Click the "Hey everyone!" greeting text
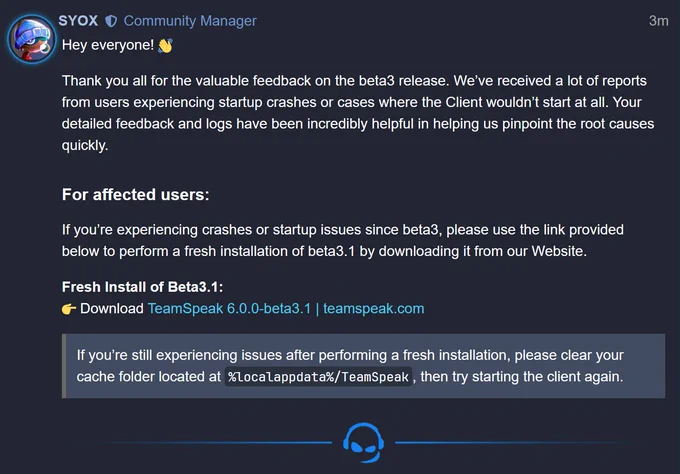Screen dimensions: 680x474 (x=108, y=45)
